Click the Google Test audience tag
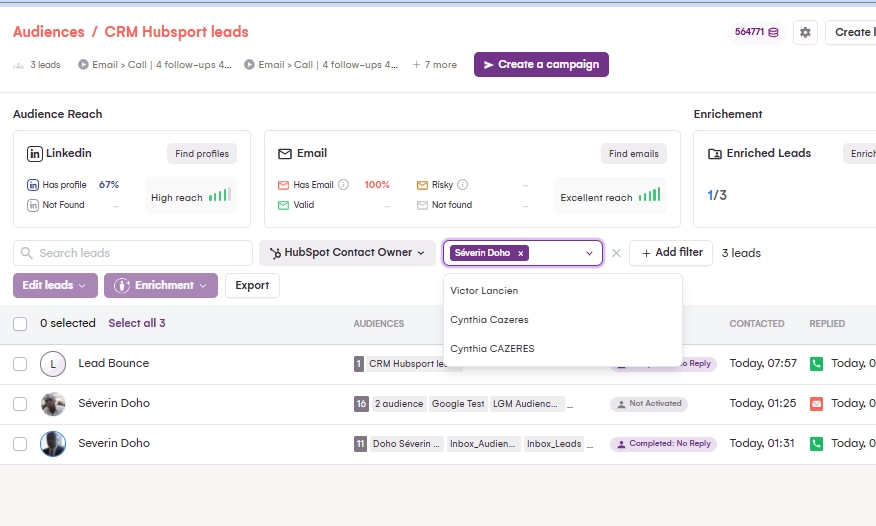 458,404
